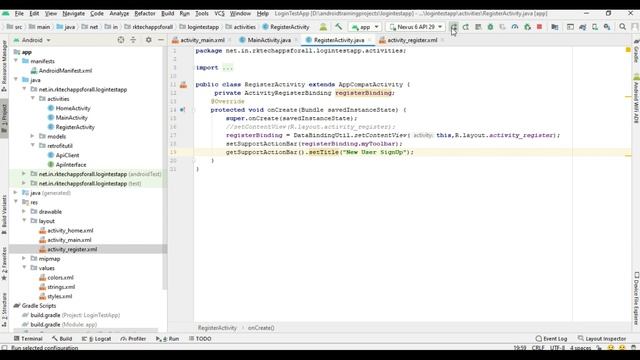
Task: Hide the Project panel with minus icon
Action: [x=161, y=40]
